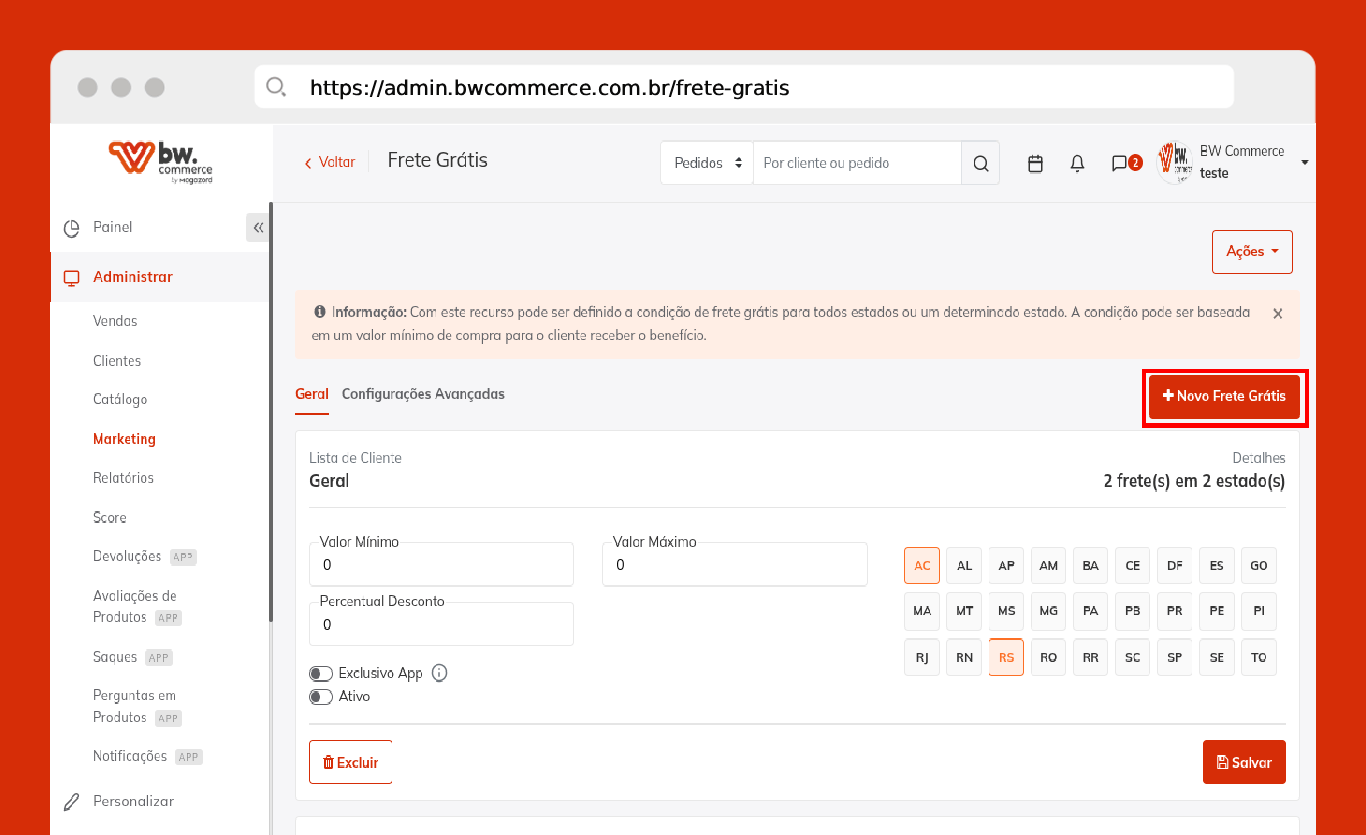Toggle the Exclusivo App switch
1366x835 pixels.
click(x=321, y=674)
